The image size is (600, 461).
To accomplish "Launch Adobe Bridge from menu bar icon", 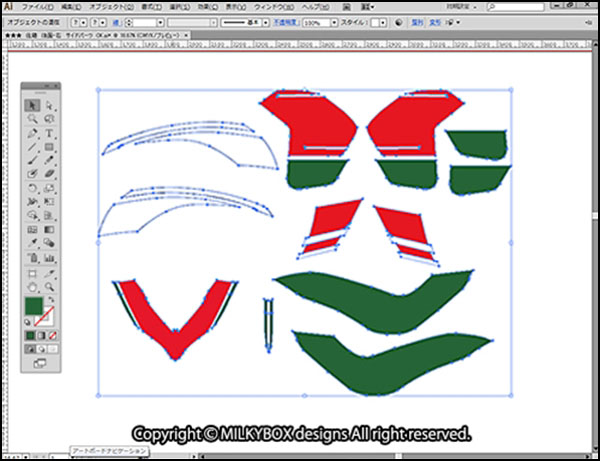I will click(x=346, y=7).
